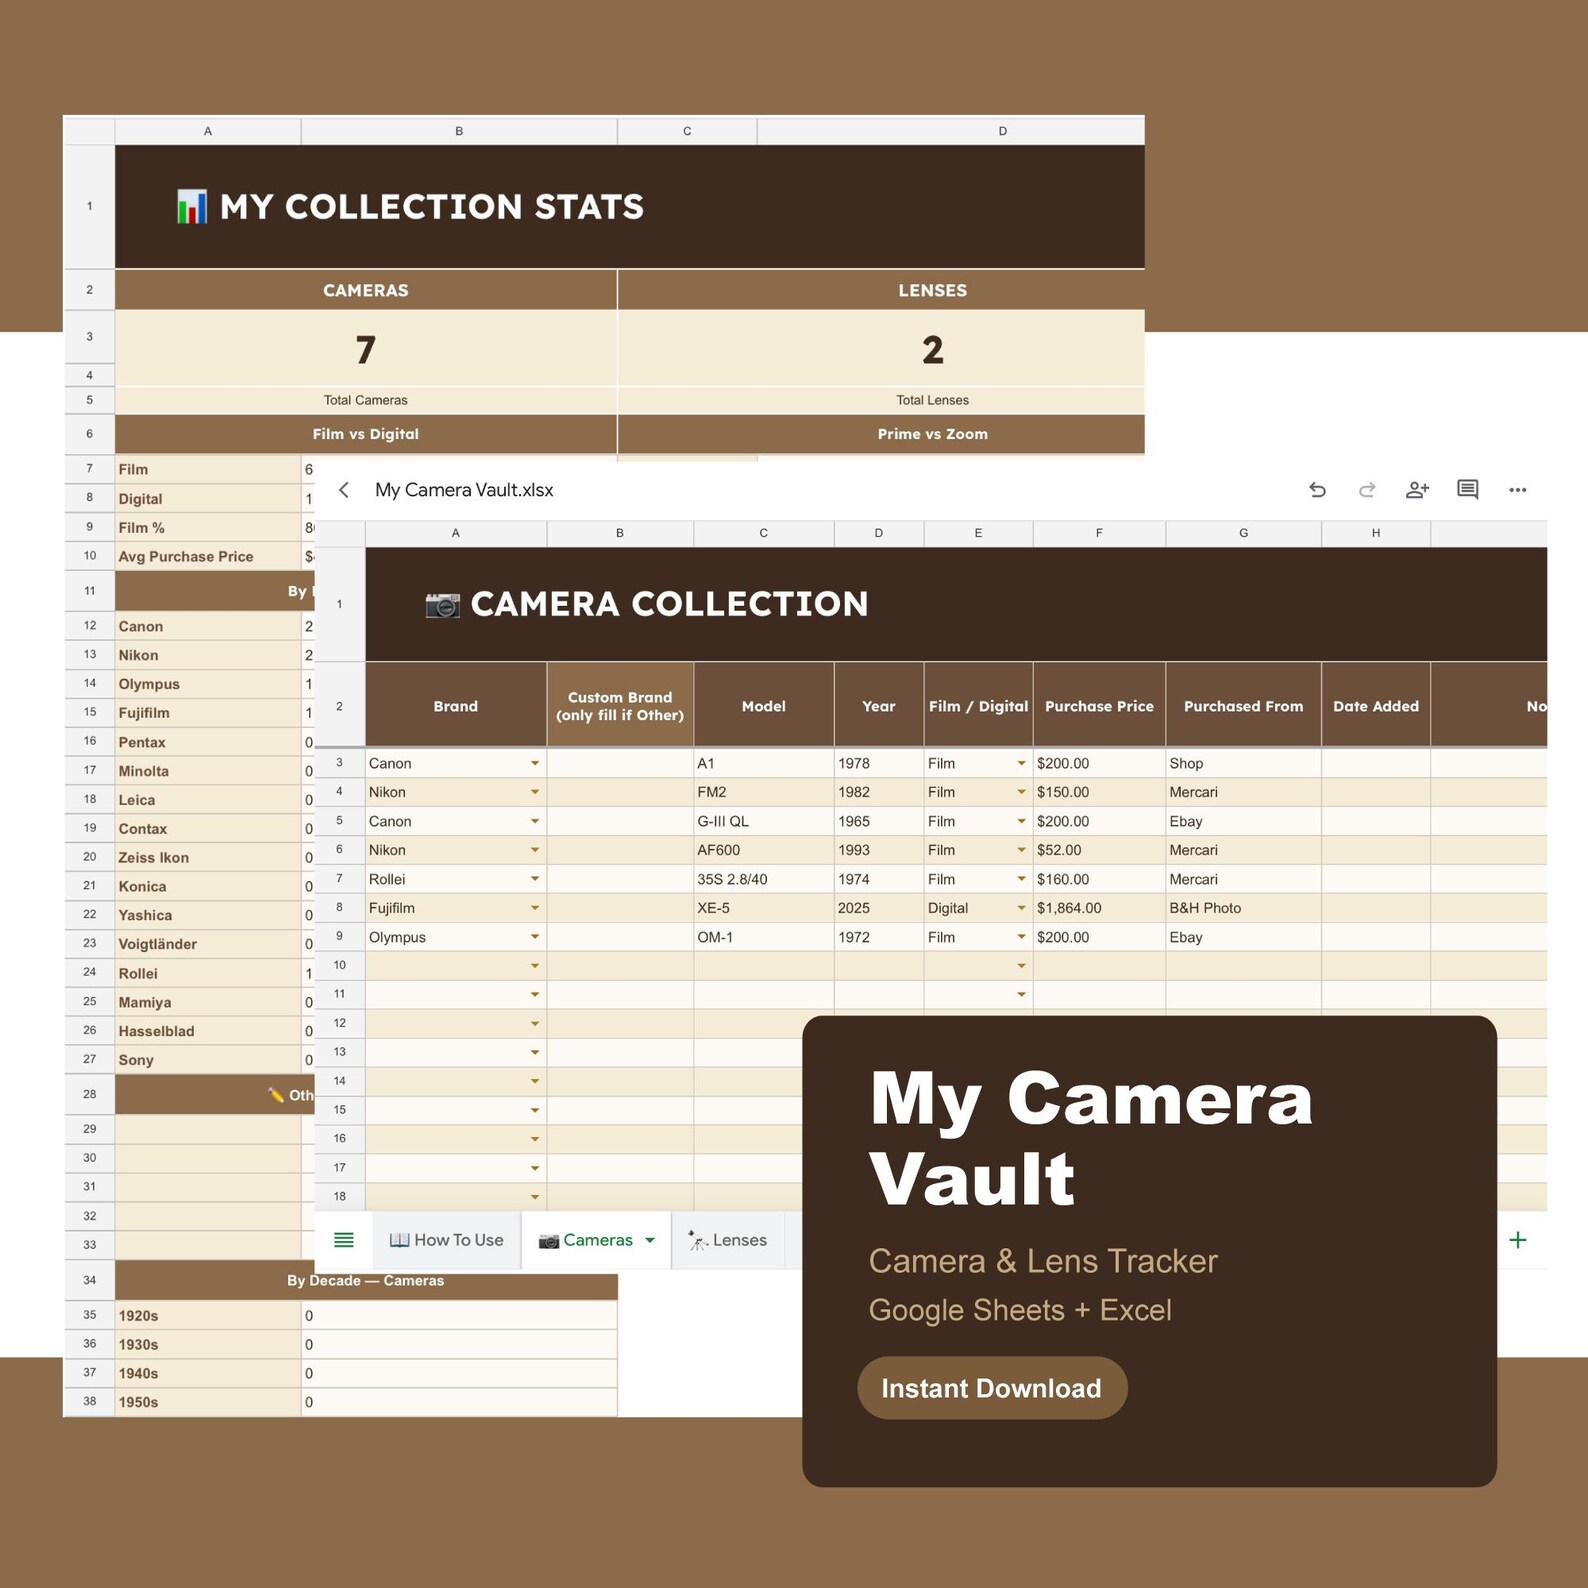Click the 'Shop' purchased-from cell
Screen dimensions: 1588x1588
(1243, 763)
